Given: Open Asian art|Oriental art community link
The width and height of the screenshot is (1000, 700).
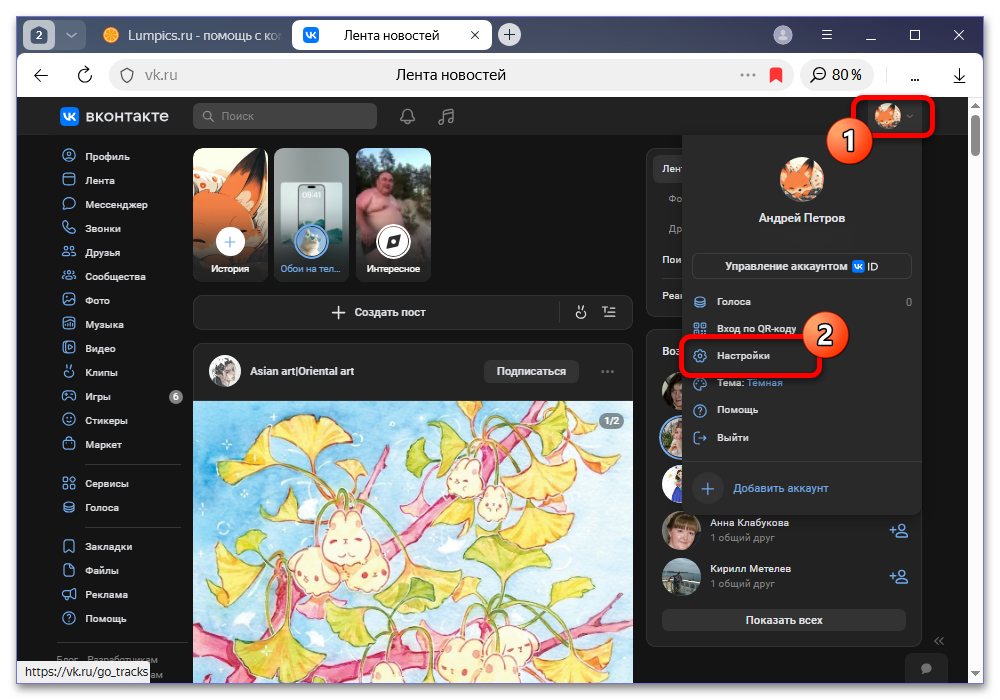Looking at the screenshot, I should click(x=302, y=371).
